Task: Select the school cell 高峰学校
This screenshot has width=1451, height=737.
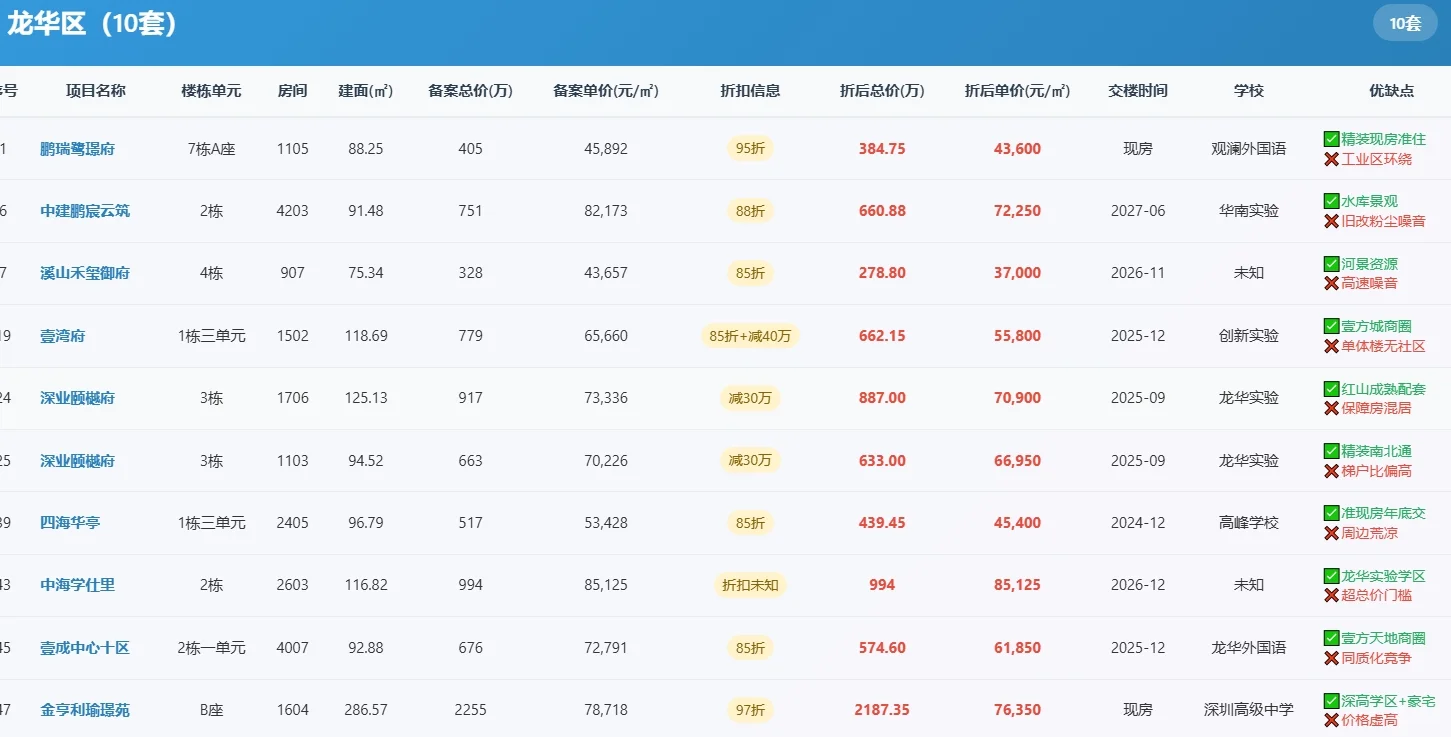Action: point(1249,523)
